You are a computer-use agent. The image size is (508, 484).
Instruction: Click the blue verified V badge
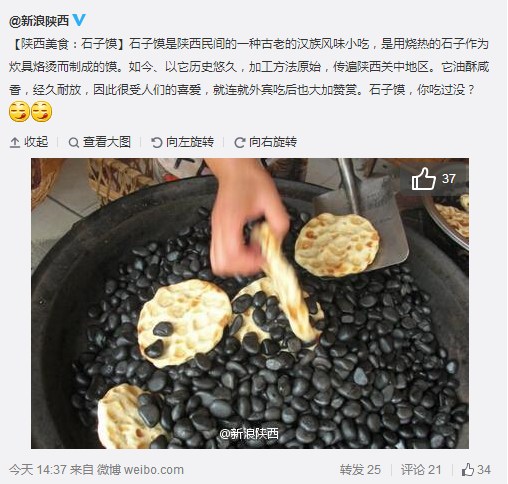click(x=79, y=20)
